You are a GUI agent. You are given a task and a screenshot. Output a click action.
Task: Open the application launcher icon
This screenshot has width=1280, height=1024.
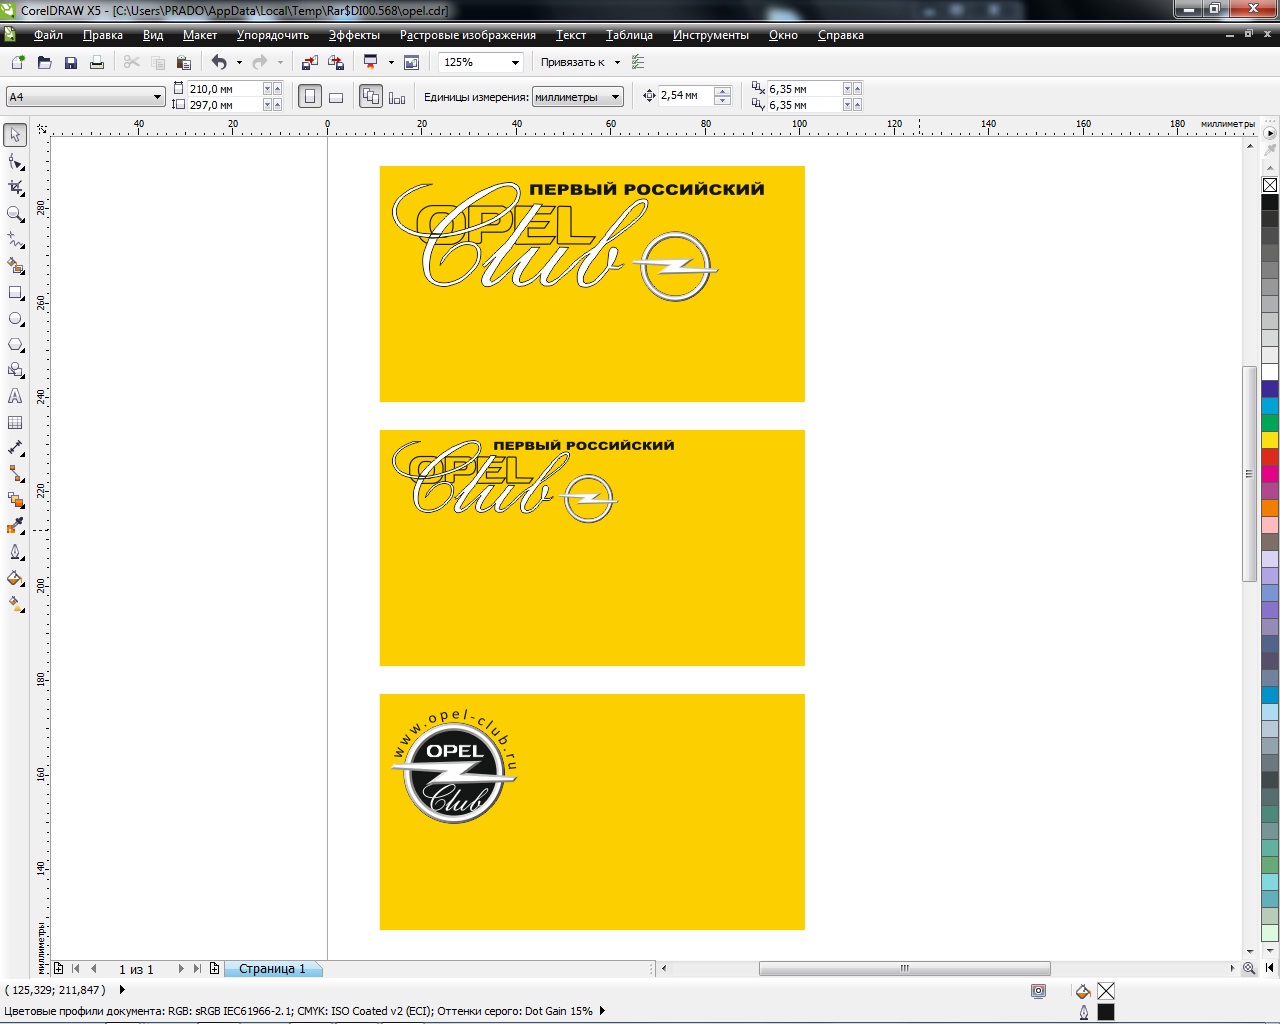click(370, 62)
